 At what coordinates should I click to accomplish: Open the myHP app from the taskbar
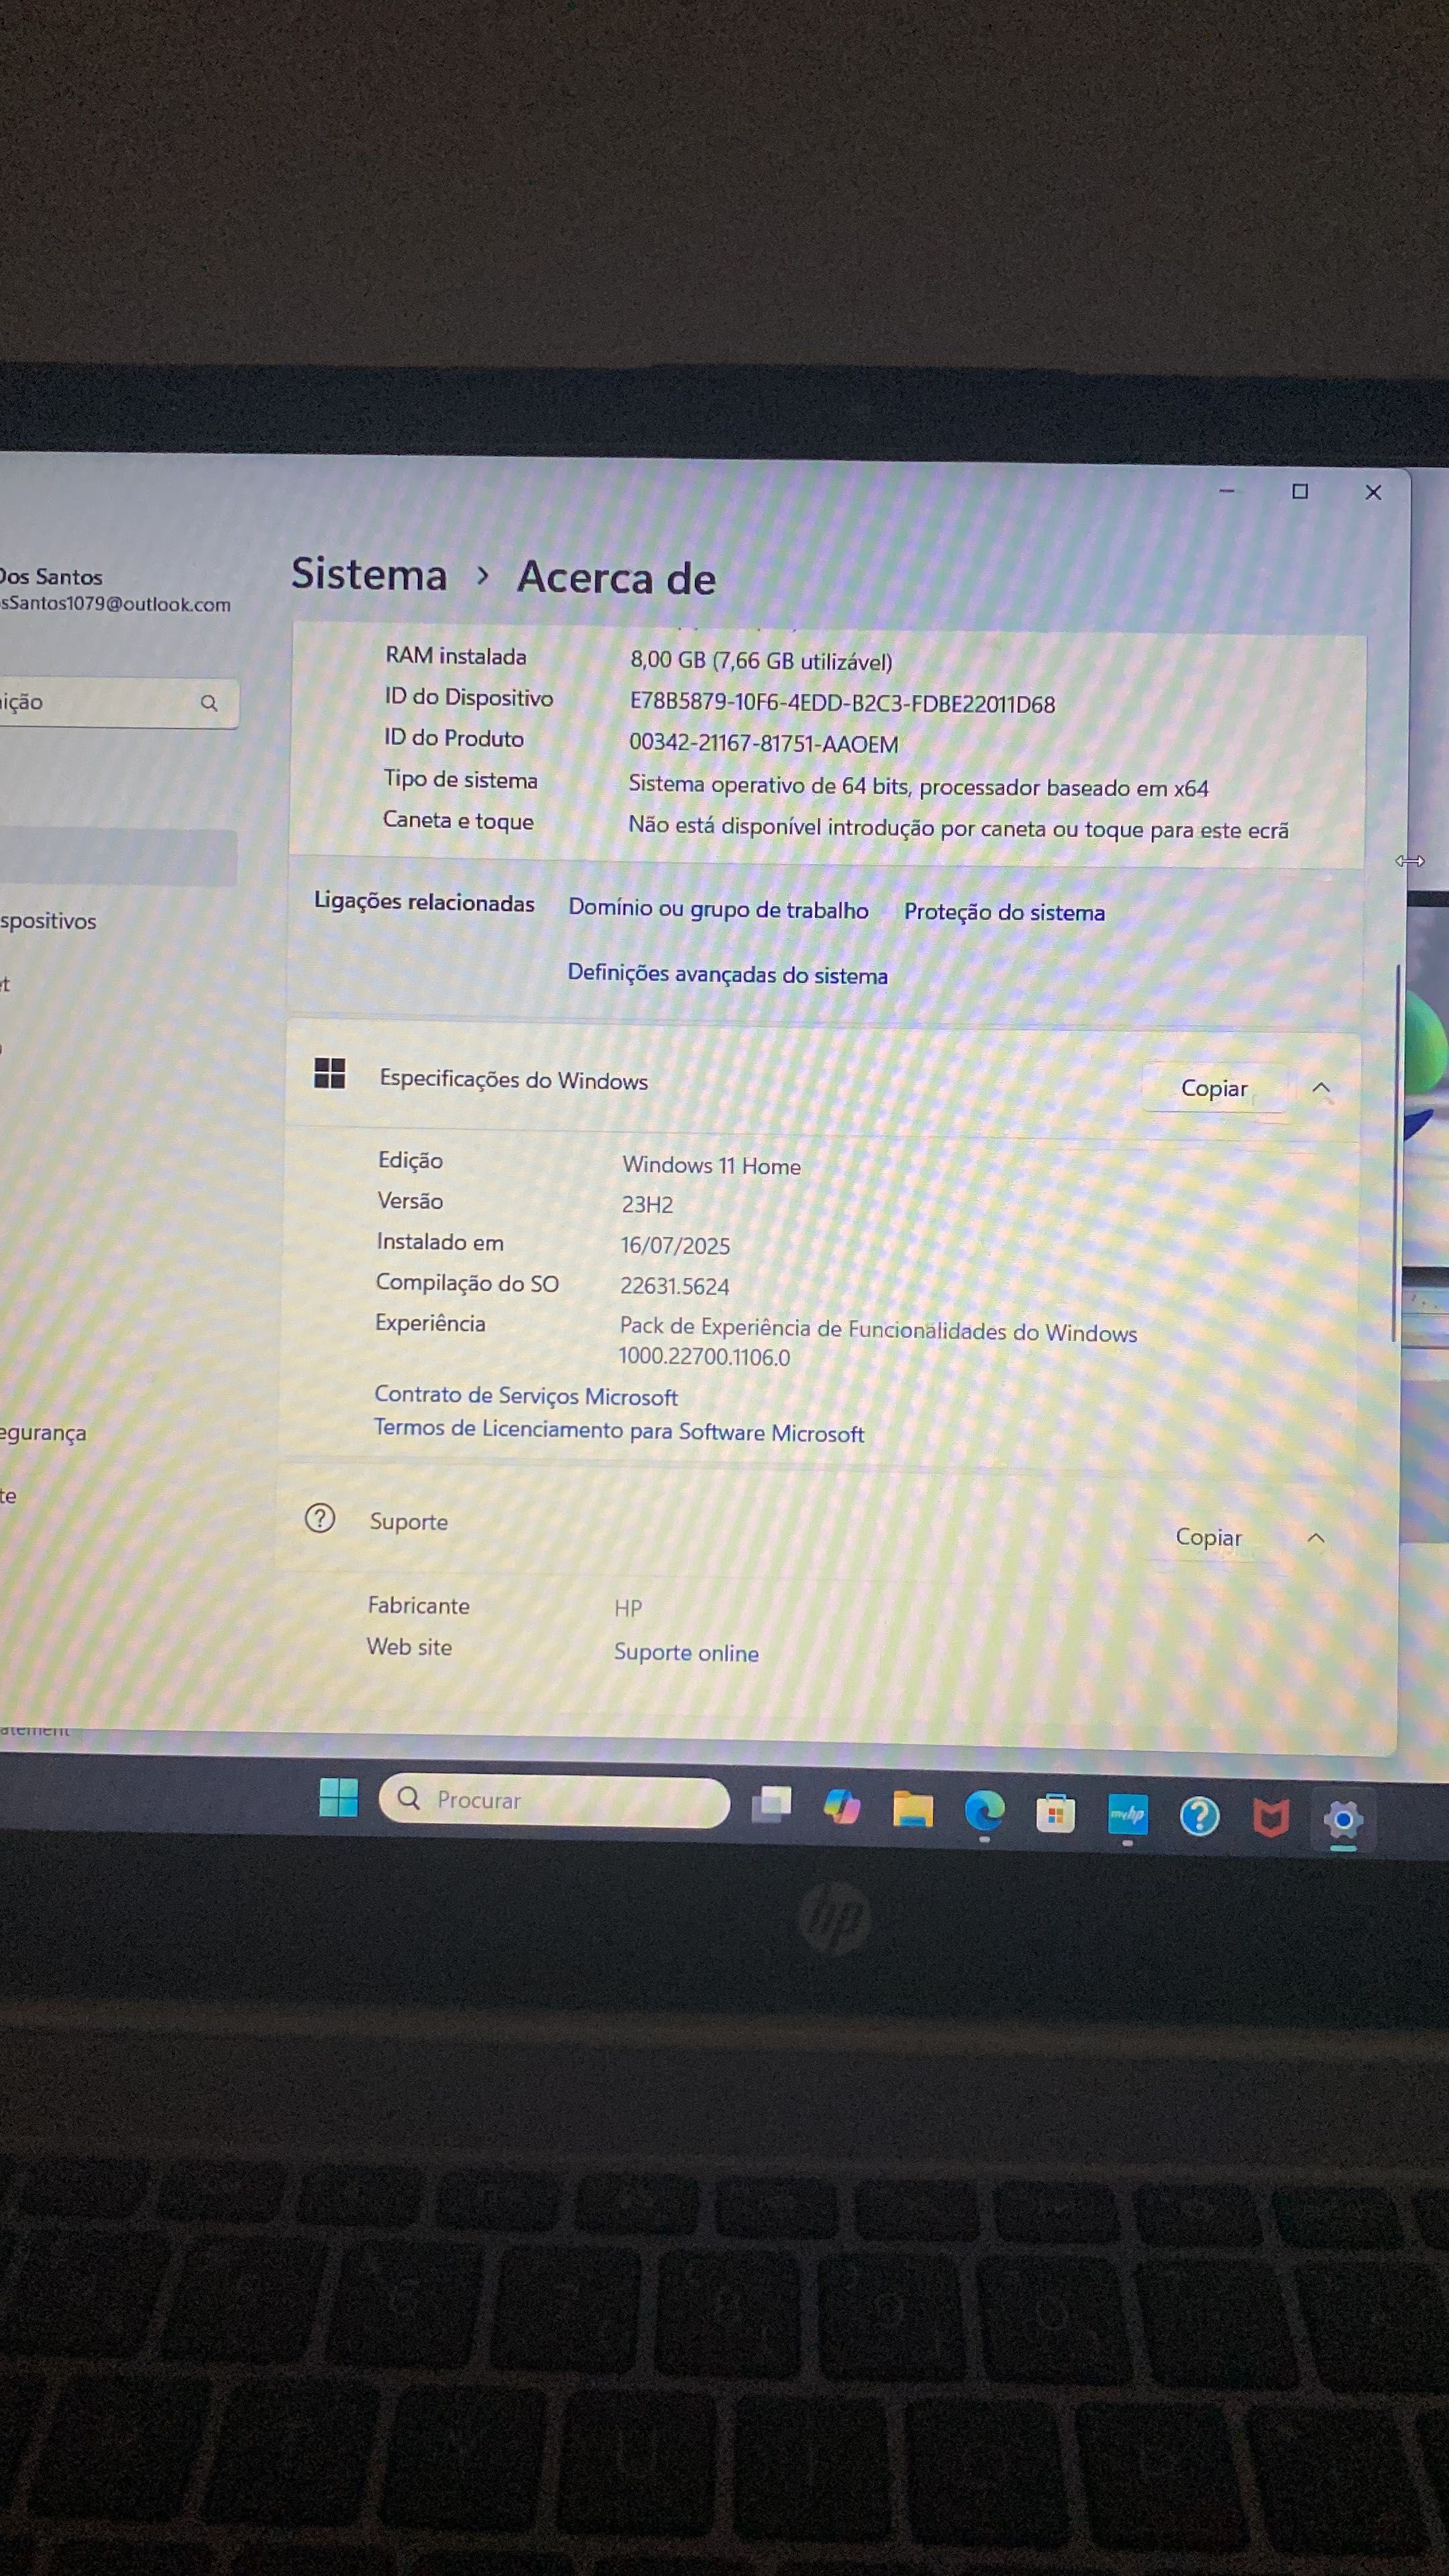click(1127, 1814)
